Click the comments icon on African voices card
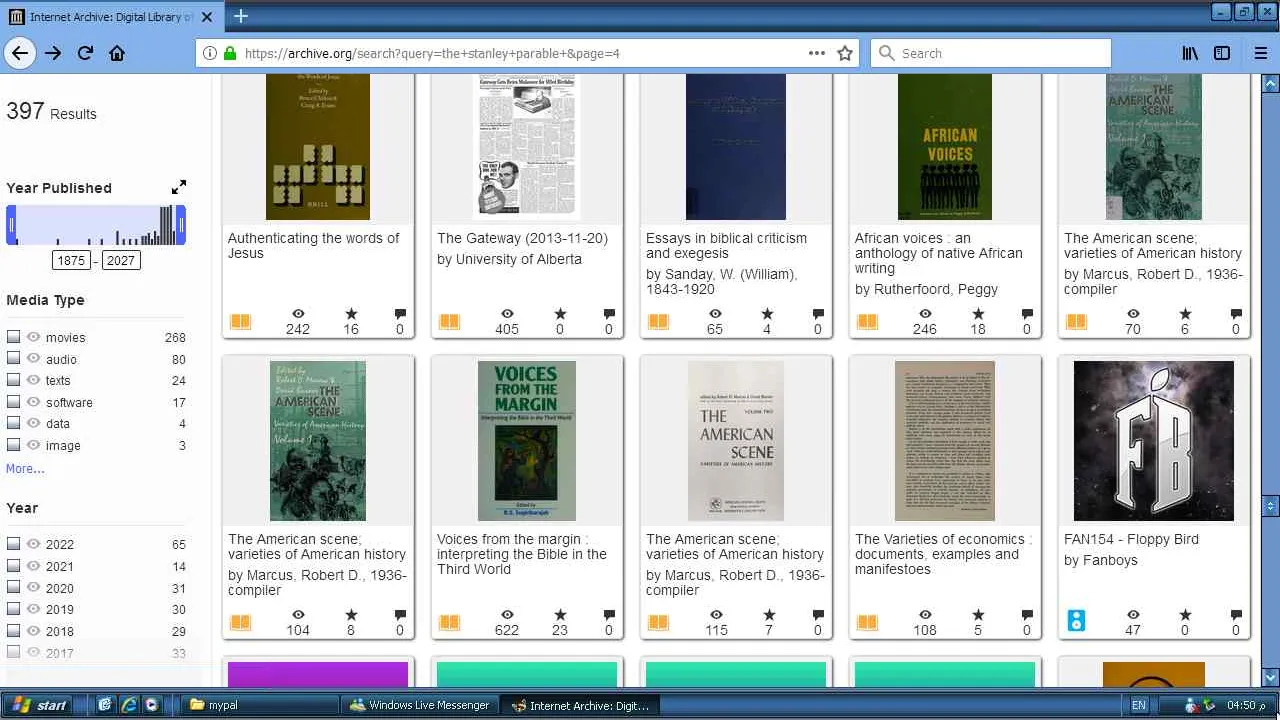1280x720 pixels. pos(1027,314)
